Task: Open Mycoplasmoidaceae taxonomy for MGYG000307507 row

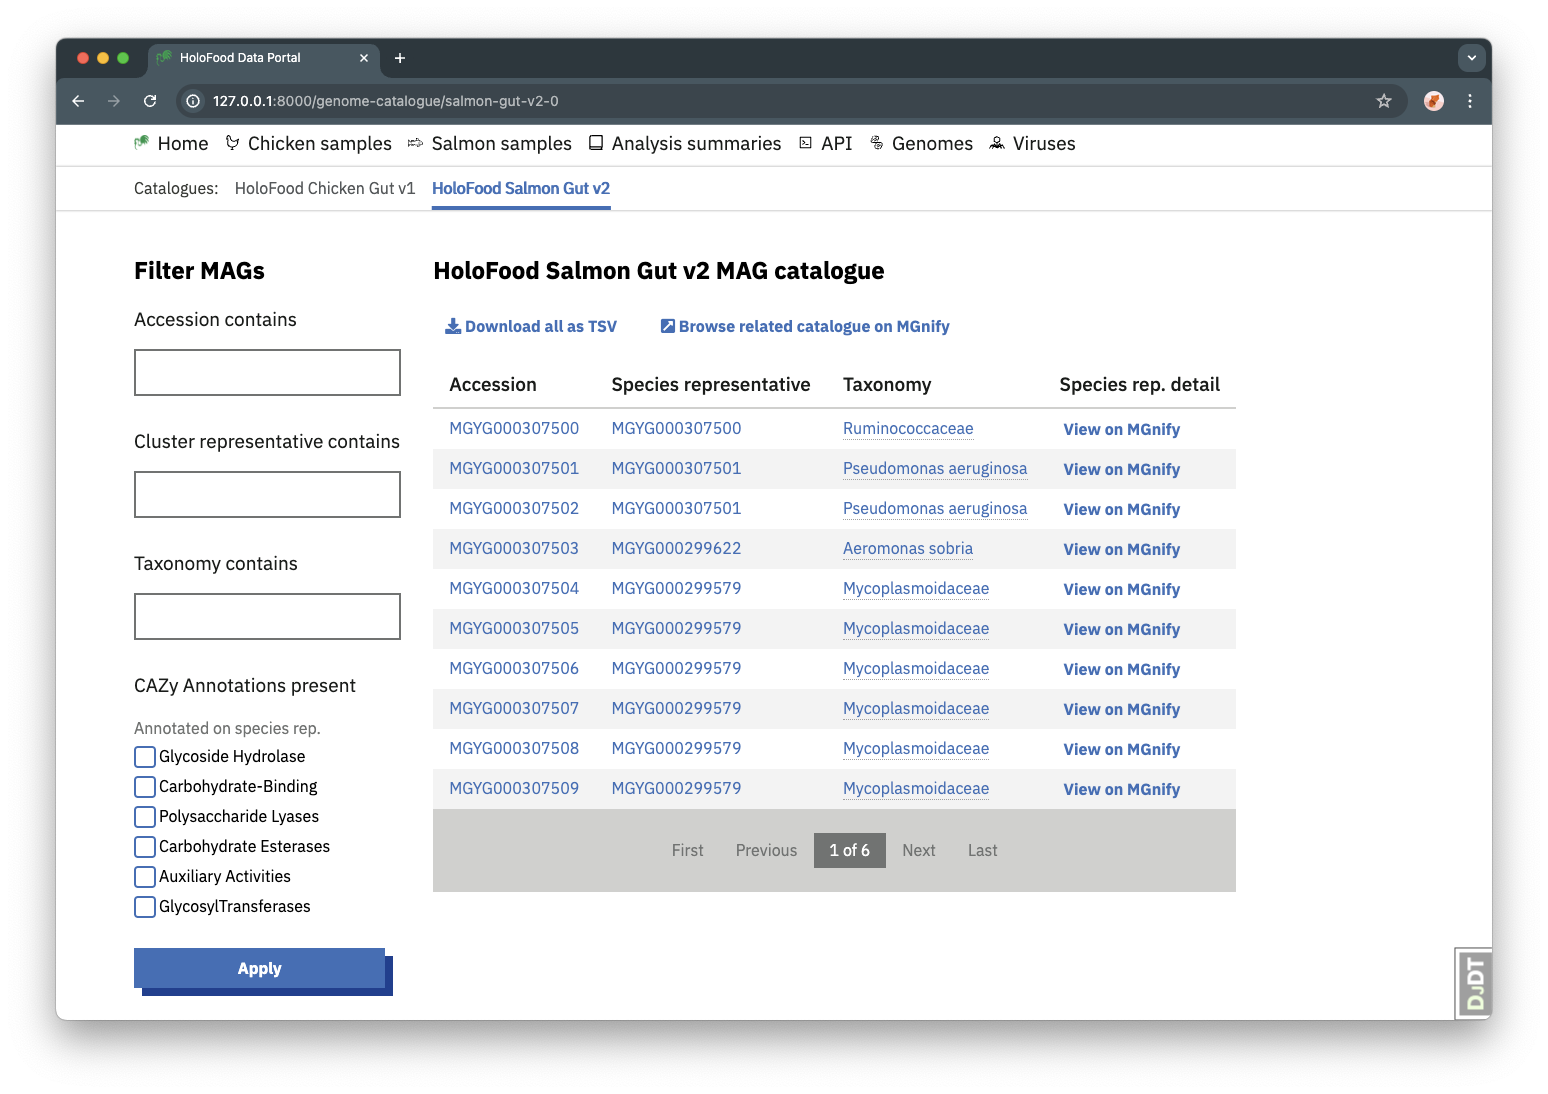Action: coord(916,708)
